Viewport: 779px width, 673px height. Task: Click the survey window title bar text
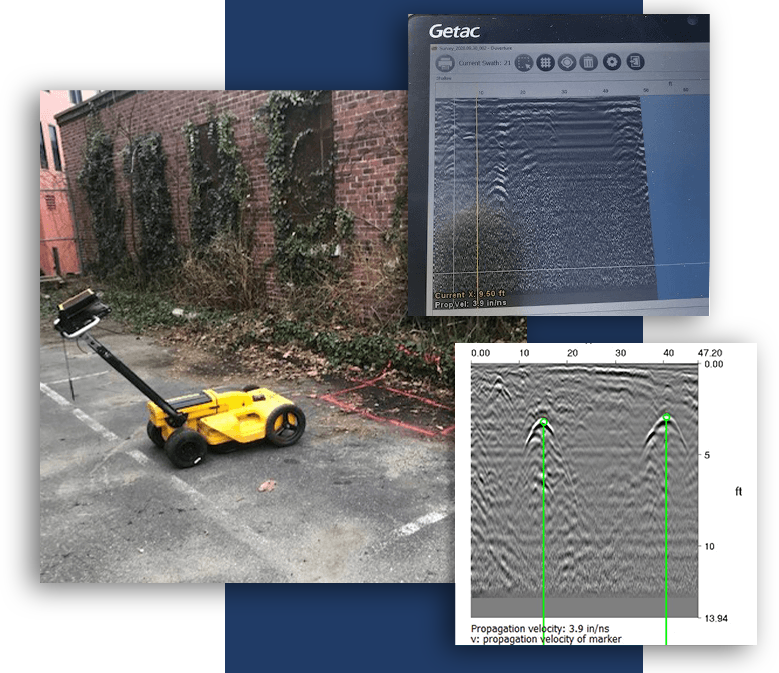[x=475, y=48]
